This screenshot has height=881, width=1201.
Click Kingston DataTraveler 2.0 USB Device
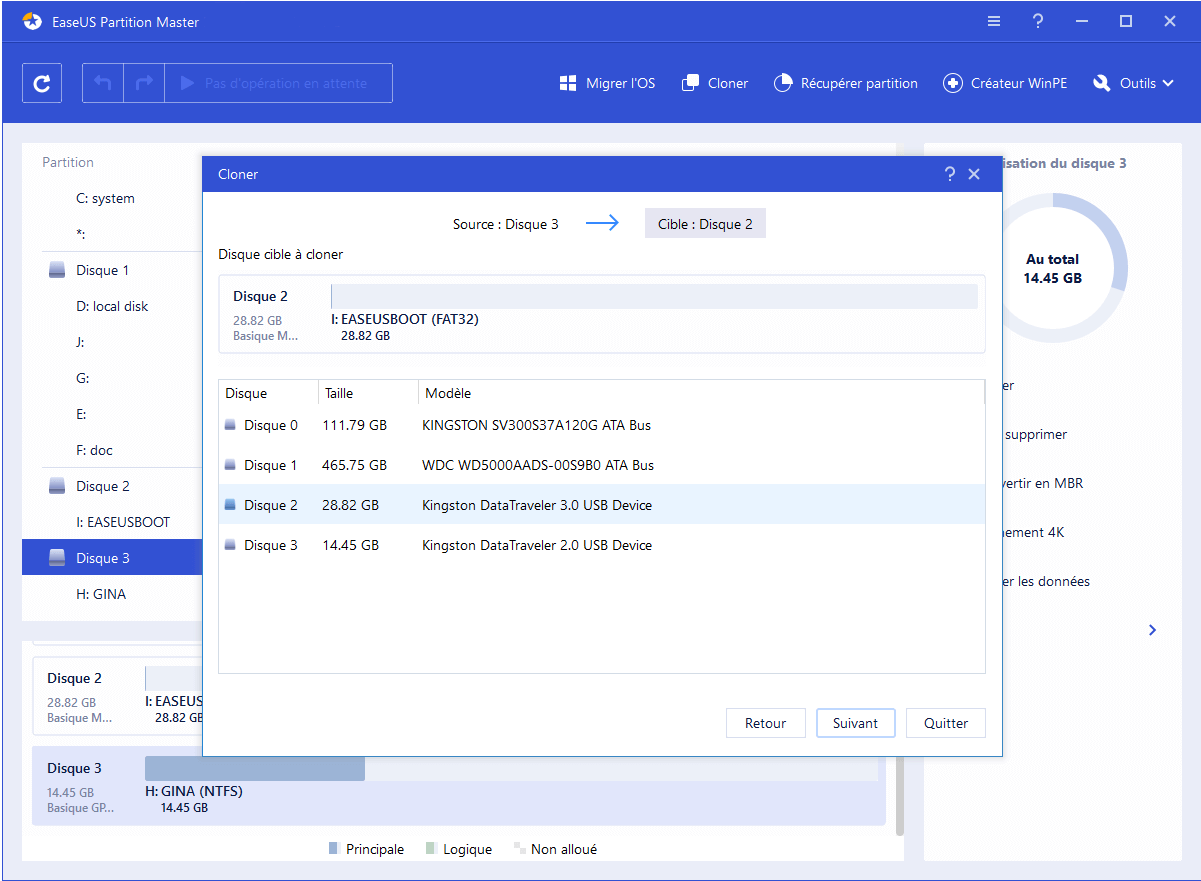[537, 545]
